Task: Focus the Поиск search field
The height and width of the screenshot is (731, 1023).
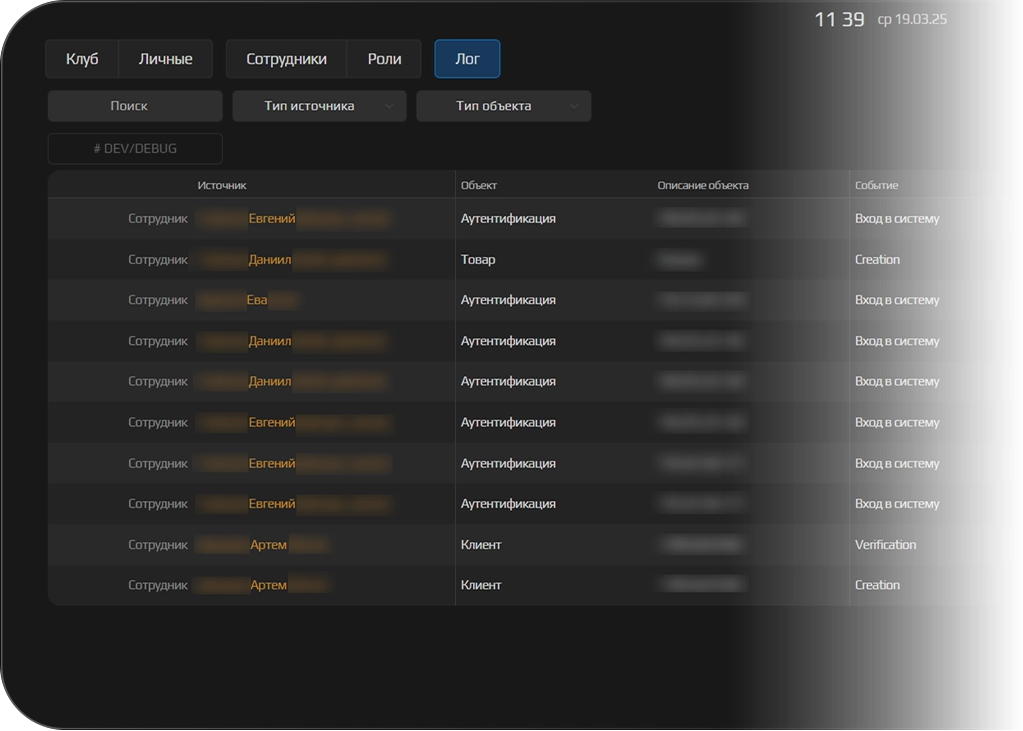Action: pos(135,106)
